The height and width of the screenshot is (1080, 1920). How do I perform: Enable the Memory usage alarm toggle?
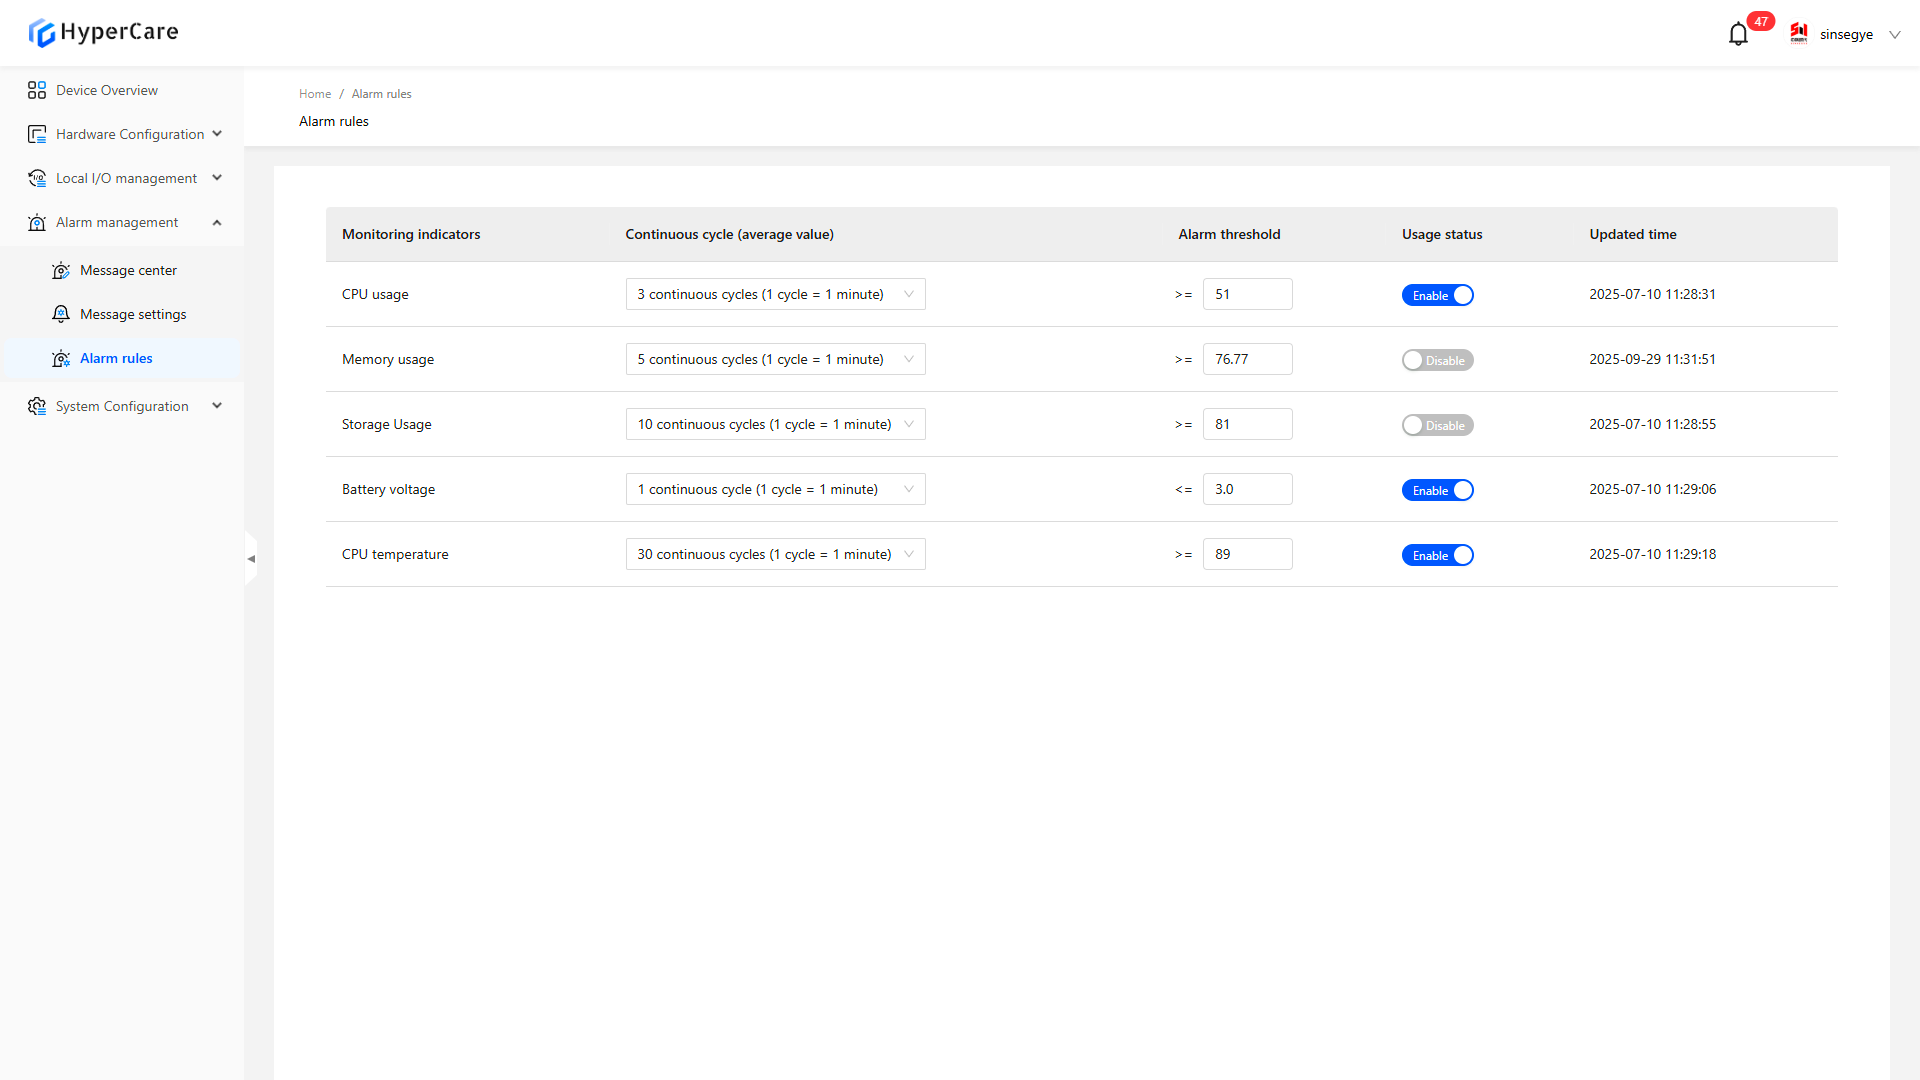click(1437, 360)
